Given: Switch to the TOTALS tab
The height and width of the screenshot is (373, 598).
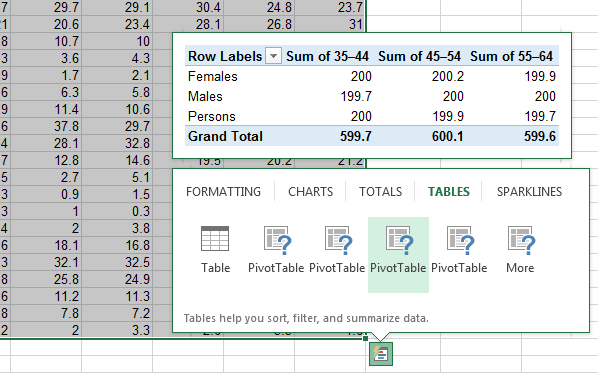Looking at the screenshot, I should click(380, 191).
